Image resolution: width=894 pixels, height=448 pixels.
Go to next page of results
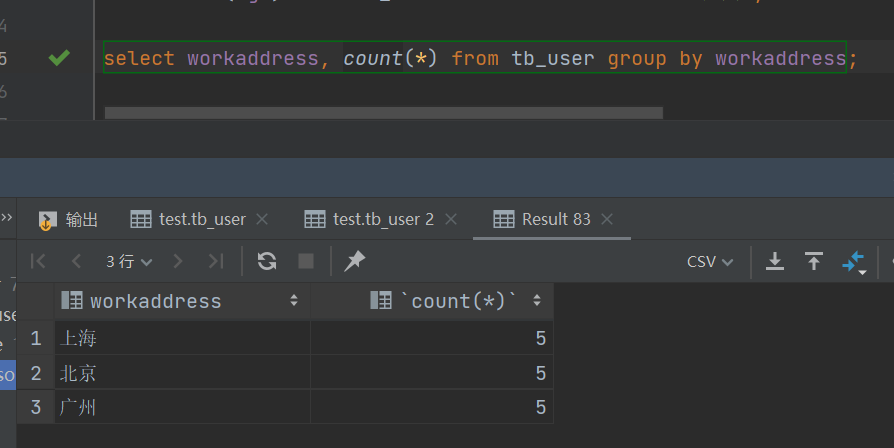pyautogui.click(x=178, y=261)
